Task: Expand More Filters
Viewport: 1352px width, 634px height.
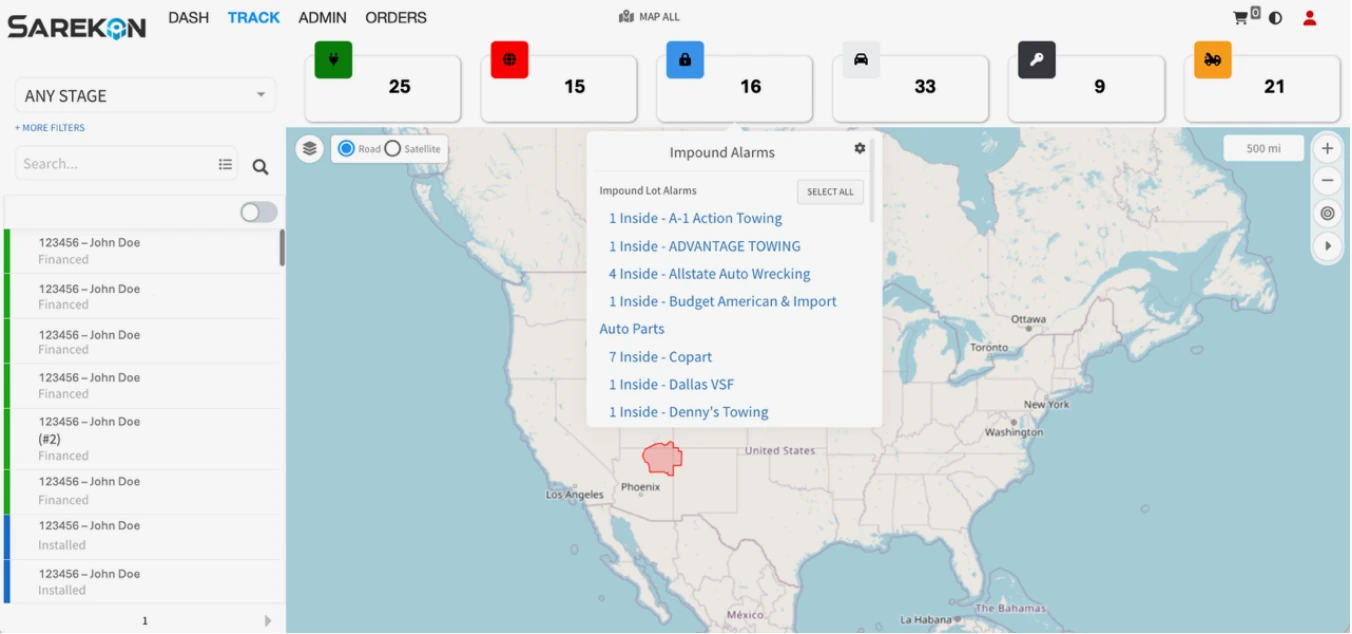Action: click(x=50, y=128)
